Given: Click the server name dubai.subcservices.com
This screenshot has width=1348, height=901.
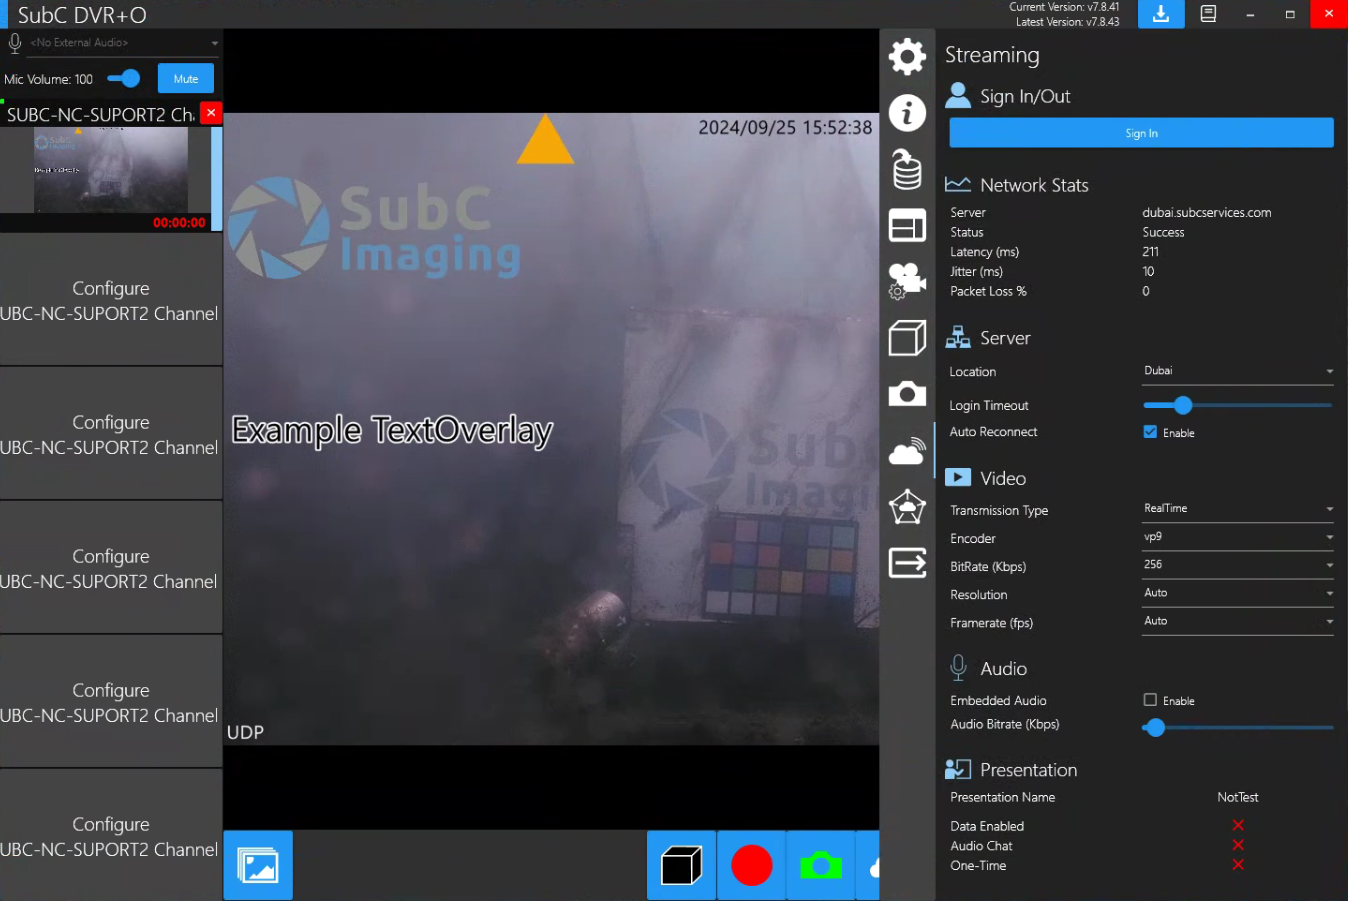Looking at the screenshot, I should (x=1207, y=212).
